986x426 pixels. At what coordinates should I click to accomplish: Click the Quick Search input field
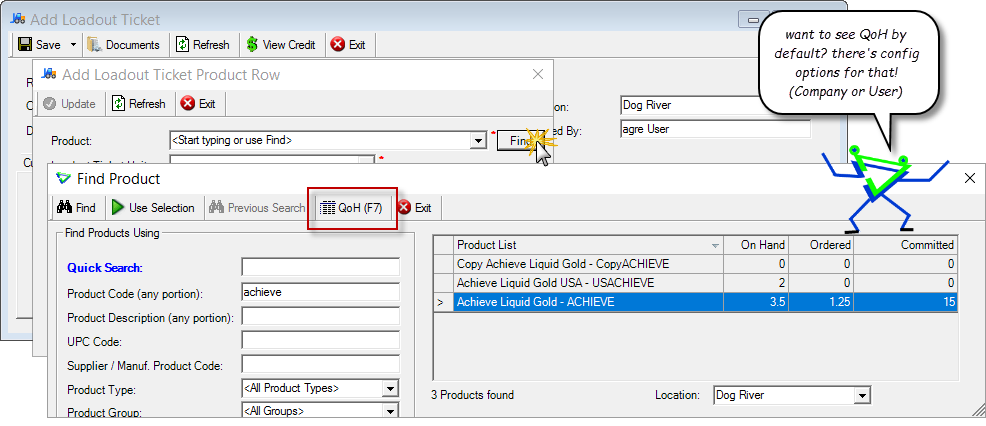[321, 267]
